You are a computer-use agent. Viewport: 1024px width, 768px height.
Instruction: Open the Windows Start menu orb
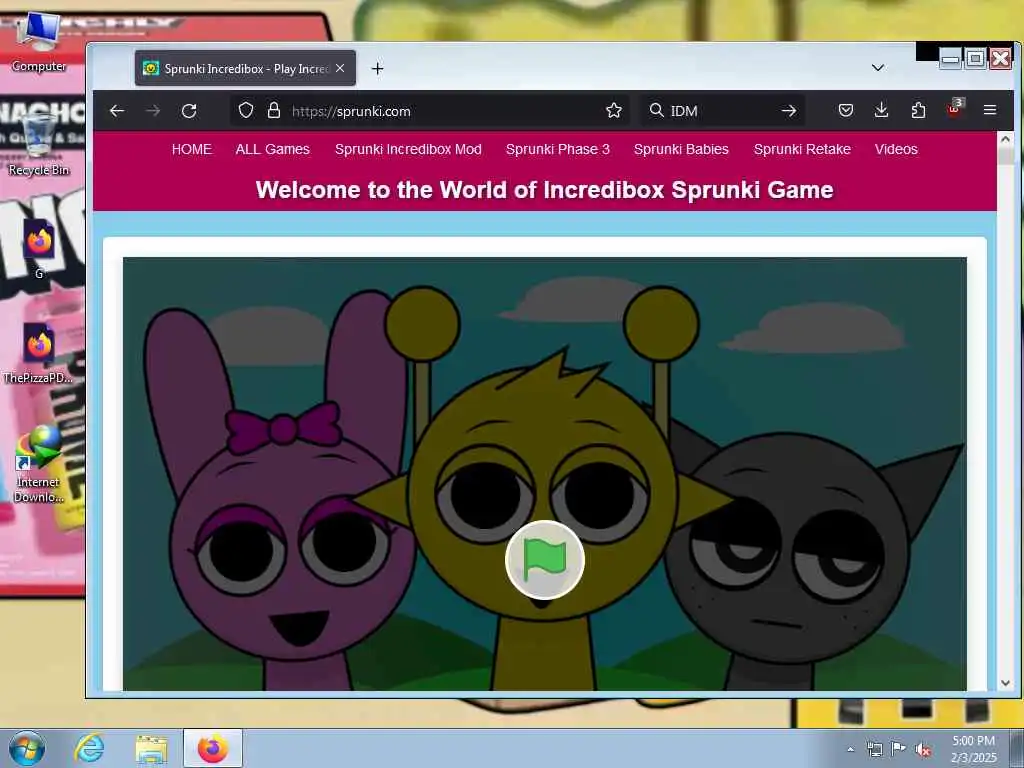point(27,748)
